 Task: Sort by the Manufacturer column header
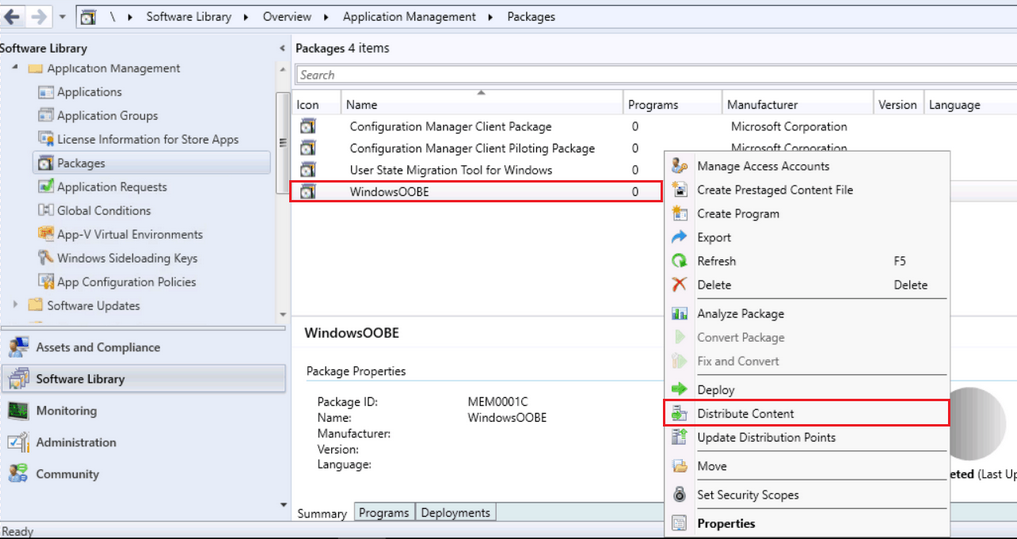tap(797, 104)
